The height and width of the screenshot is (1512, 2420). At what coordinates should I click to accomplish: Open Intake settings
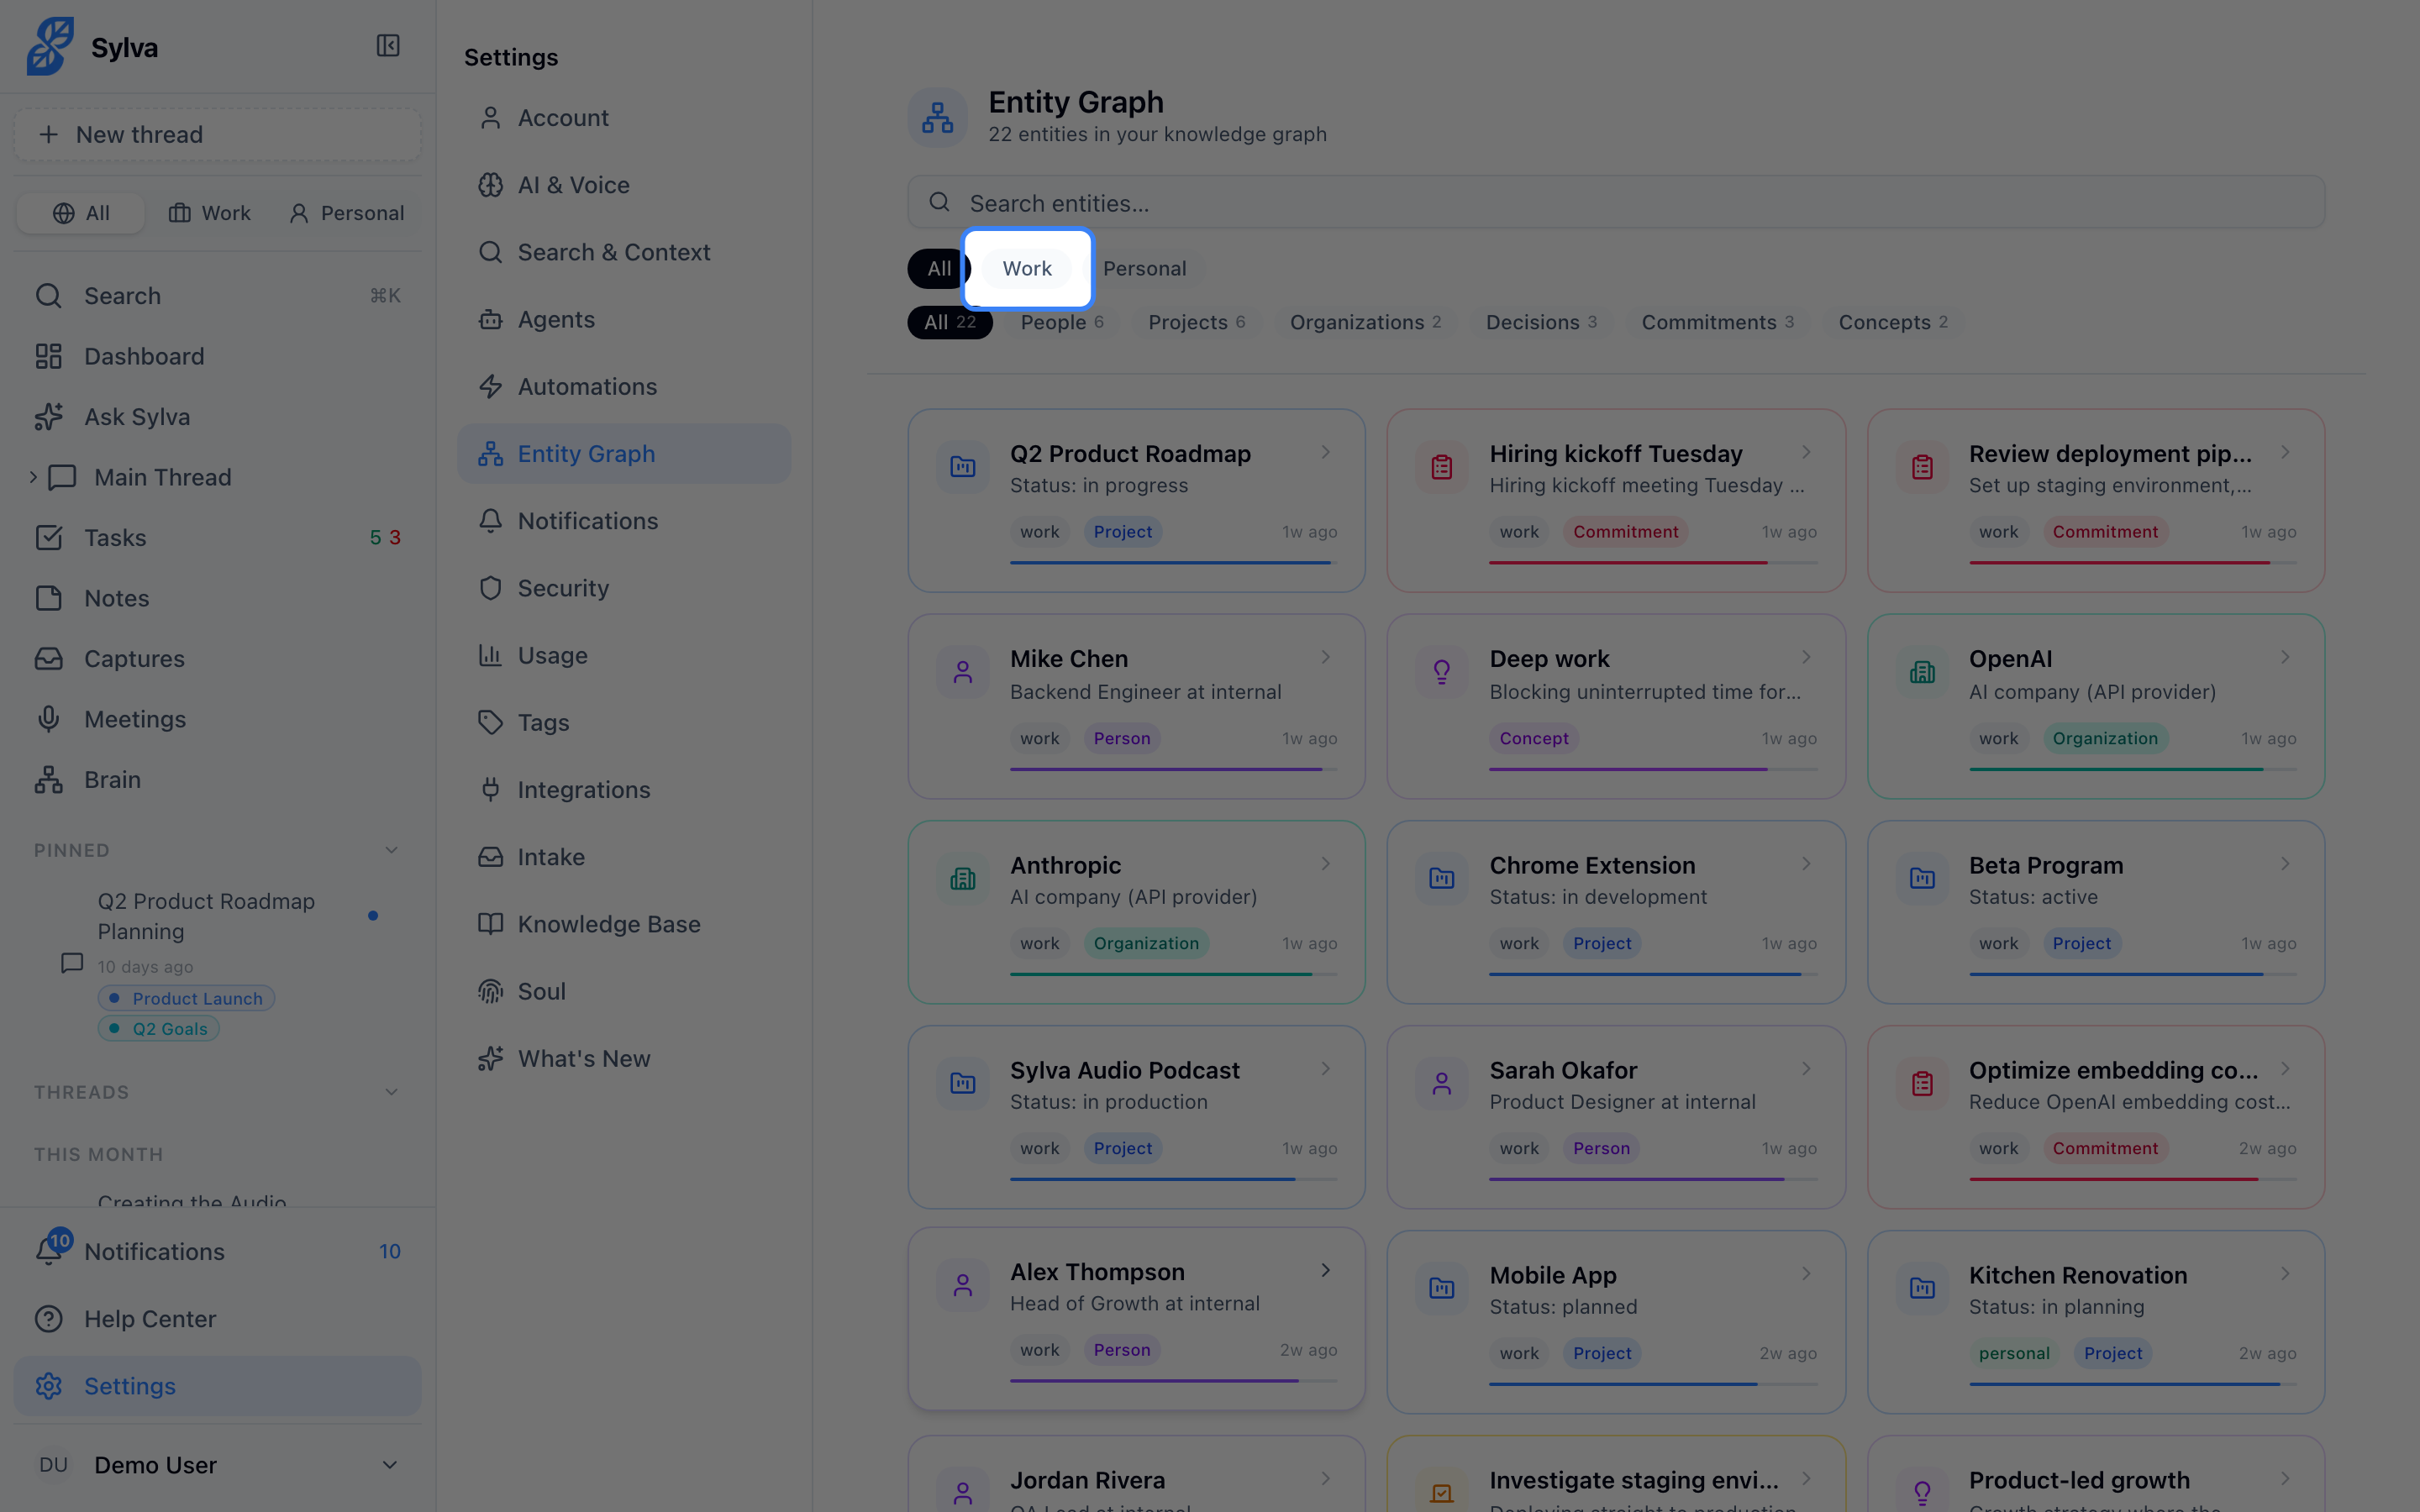(x=624, y=857)
